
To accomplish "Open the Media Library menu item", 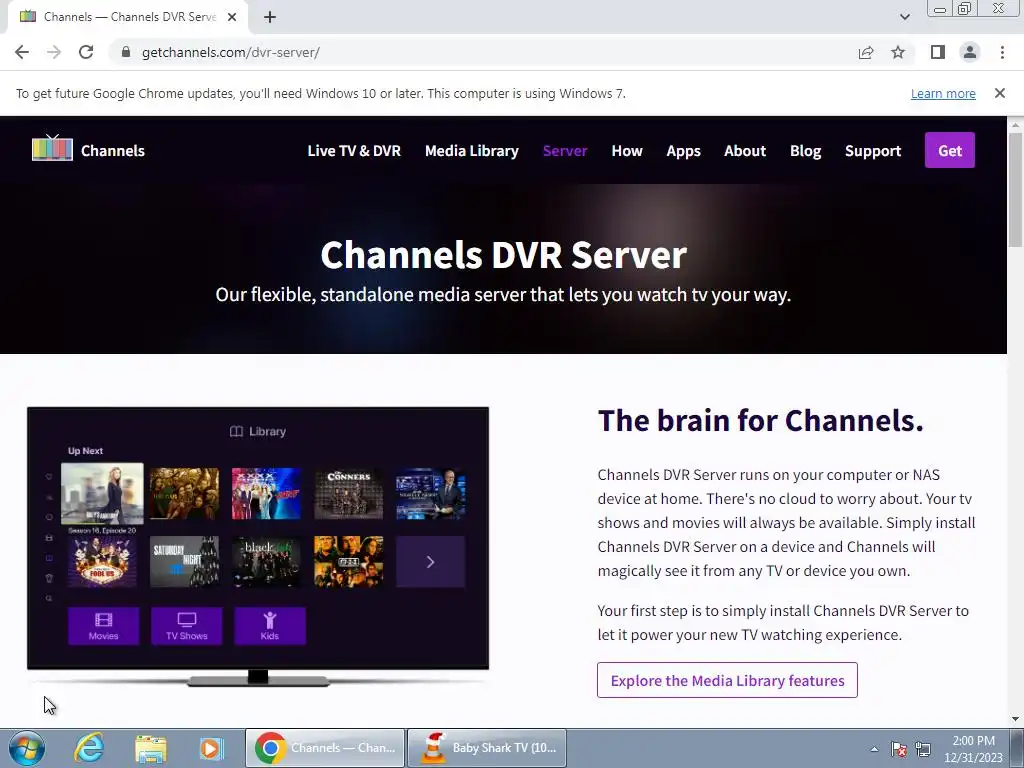I will [x=472, y=151].
